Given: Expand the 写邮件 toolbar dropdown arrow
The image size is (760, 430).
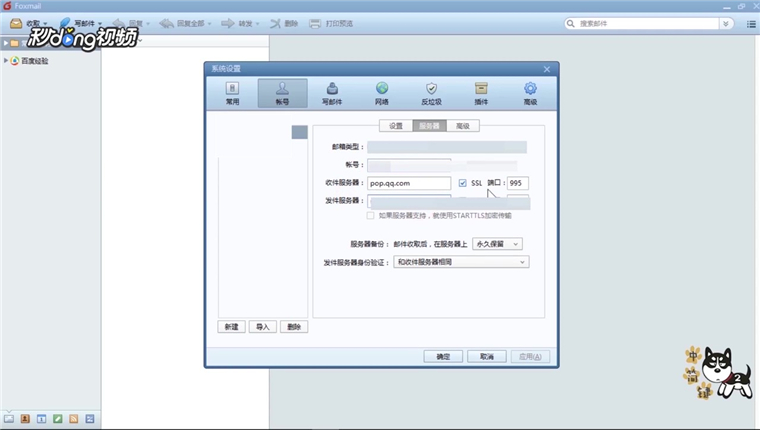Looking at the screenshot, I should [x=100, y=24].
